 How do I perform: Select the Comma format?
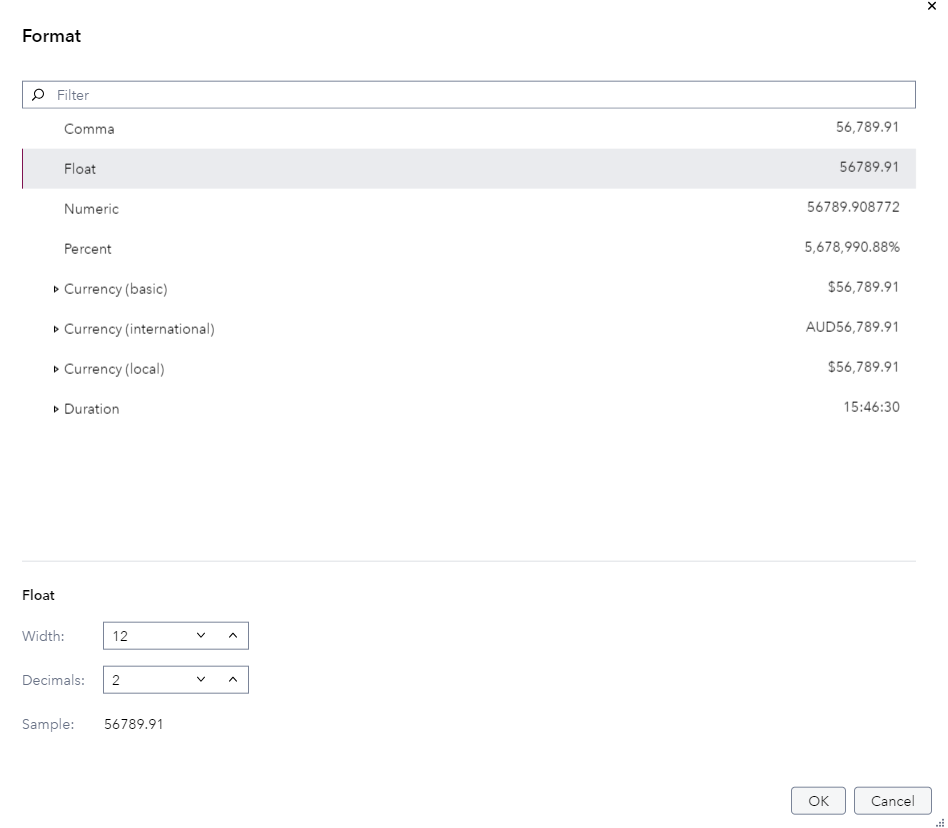point(89,129)
